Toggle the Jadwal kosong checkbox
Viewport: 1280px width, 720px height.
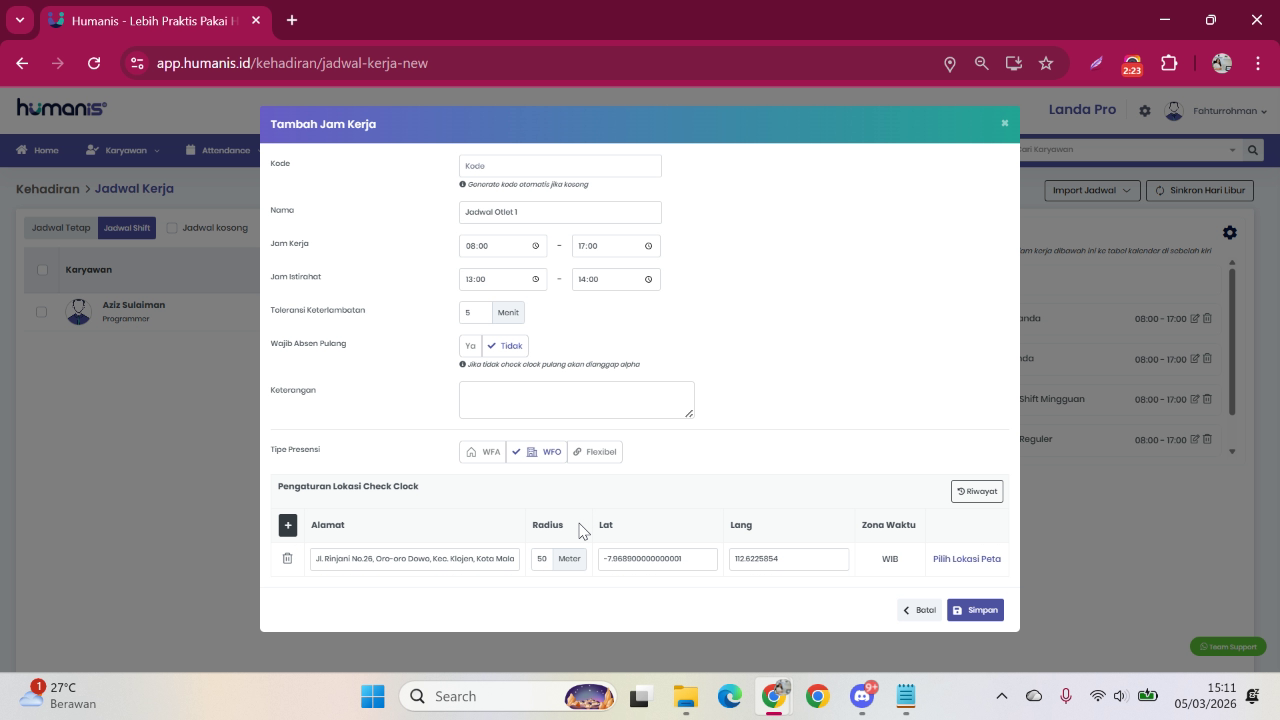pos(172,228)
